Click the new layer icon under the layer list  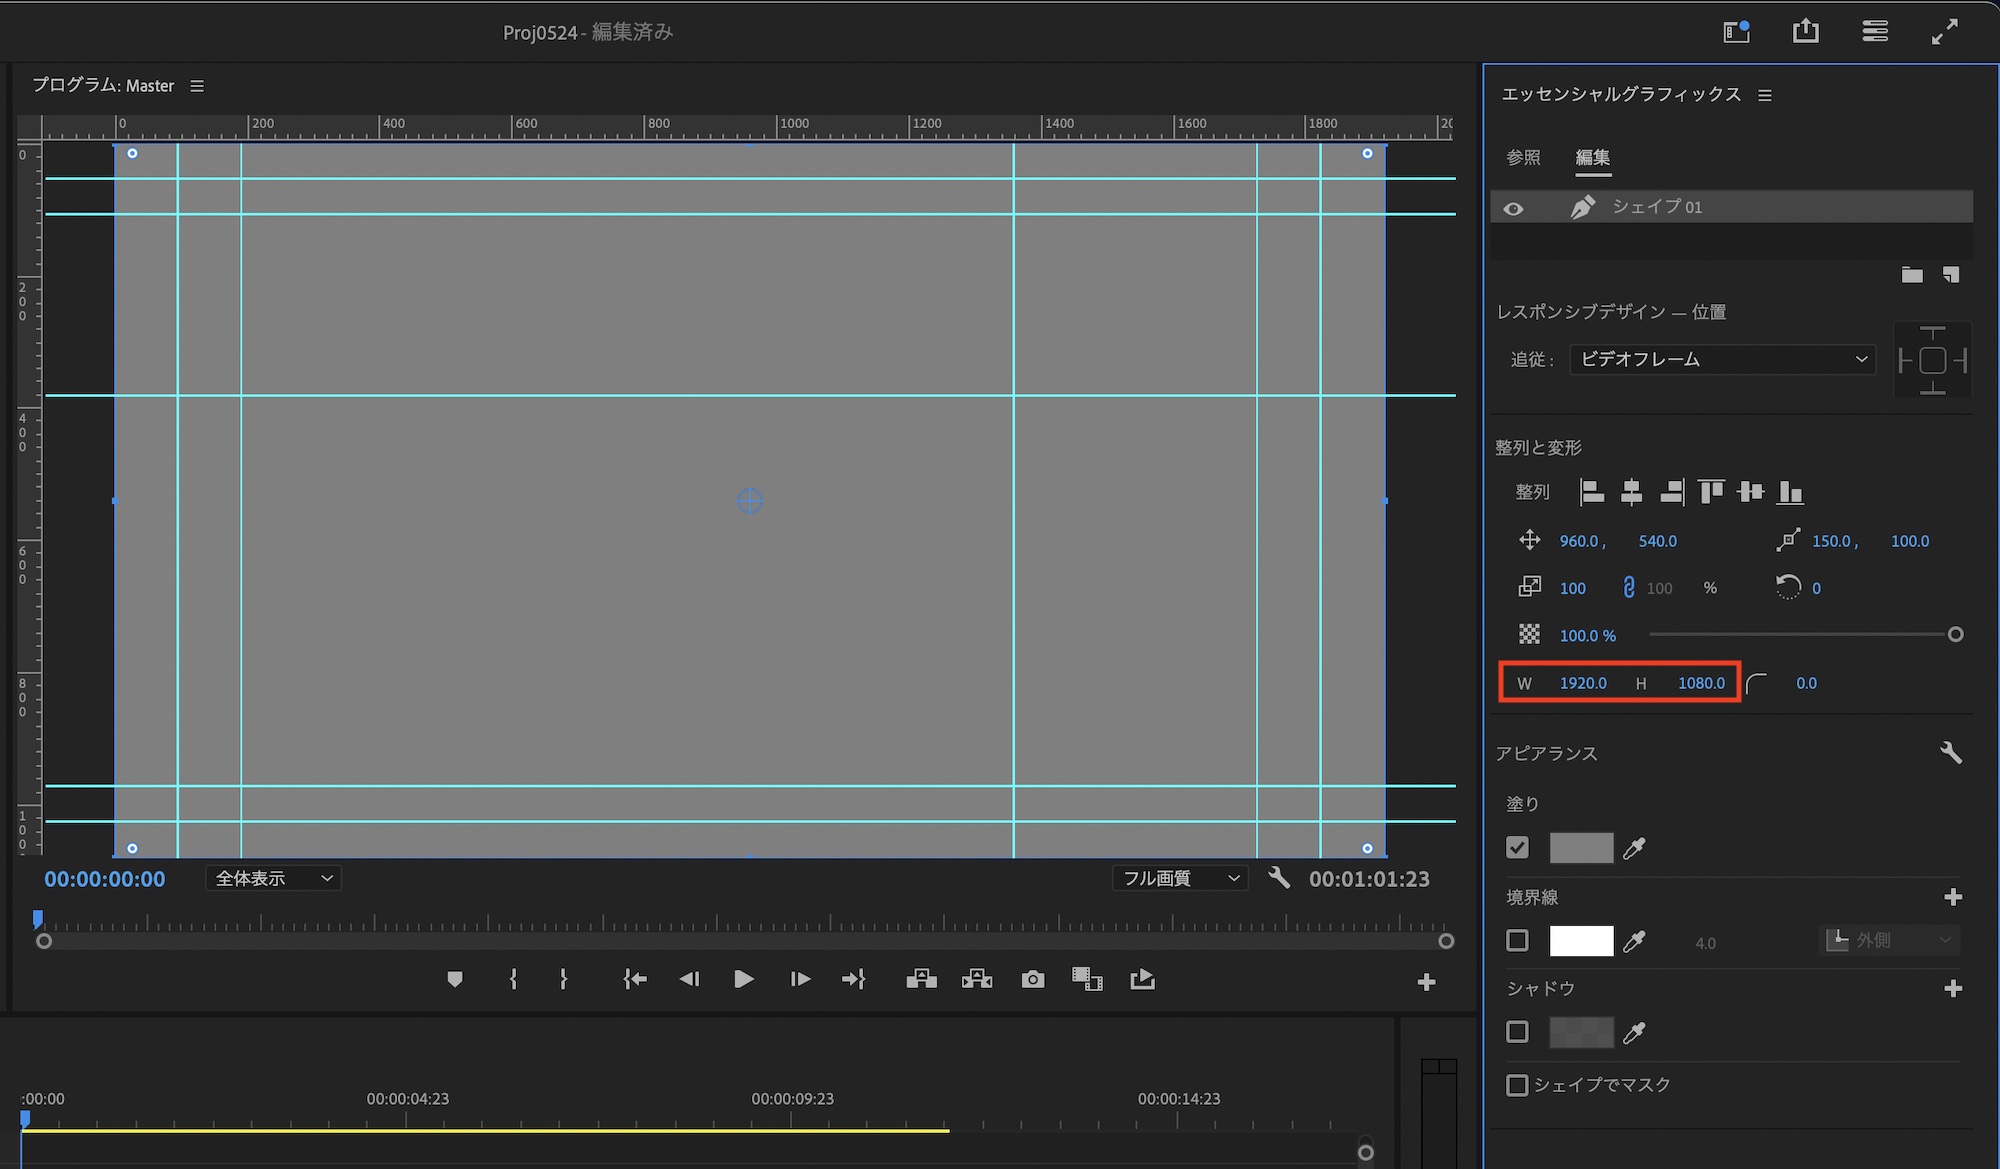tap(1950, 275)
